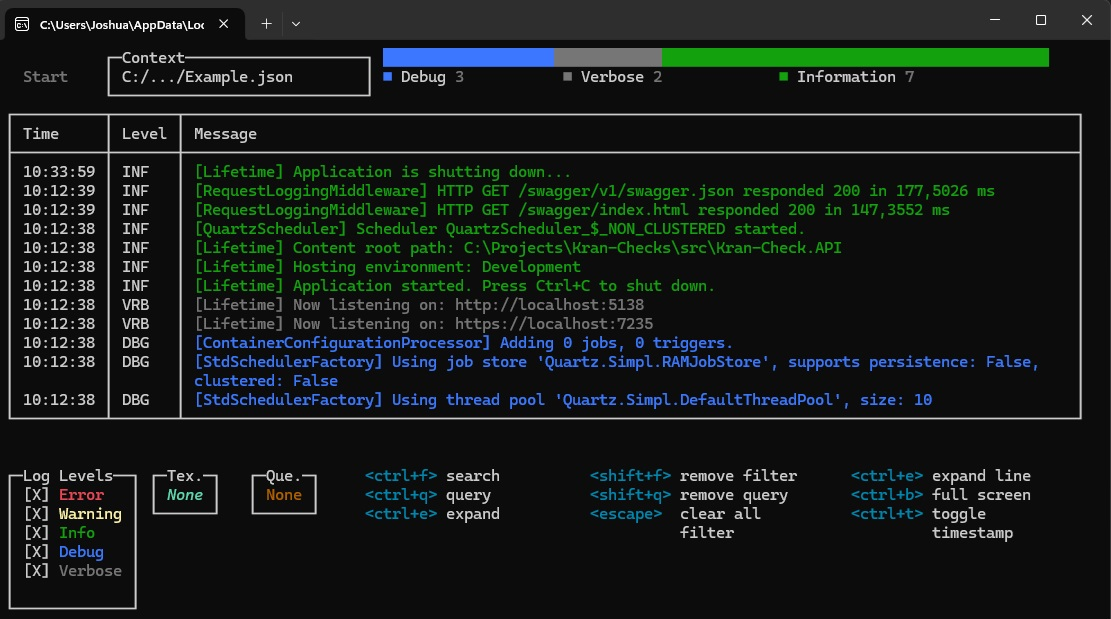
Task: Click the Information legend square
Action: [x=784, y=76]
